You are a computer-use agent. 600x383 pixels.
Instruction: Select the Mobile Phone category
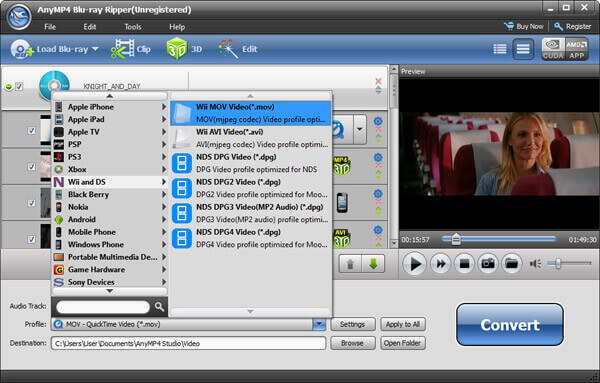click(110, 232)
